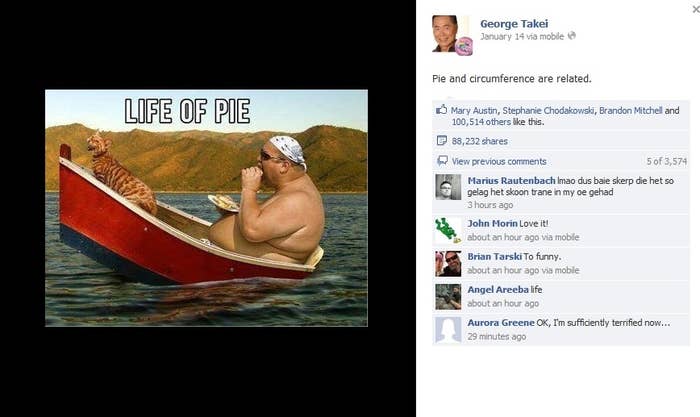Screen dimensions: 700x417
Task: Visit Stephanie Chodakowski's profile
Action: point(548,110)
